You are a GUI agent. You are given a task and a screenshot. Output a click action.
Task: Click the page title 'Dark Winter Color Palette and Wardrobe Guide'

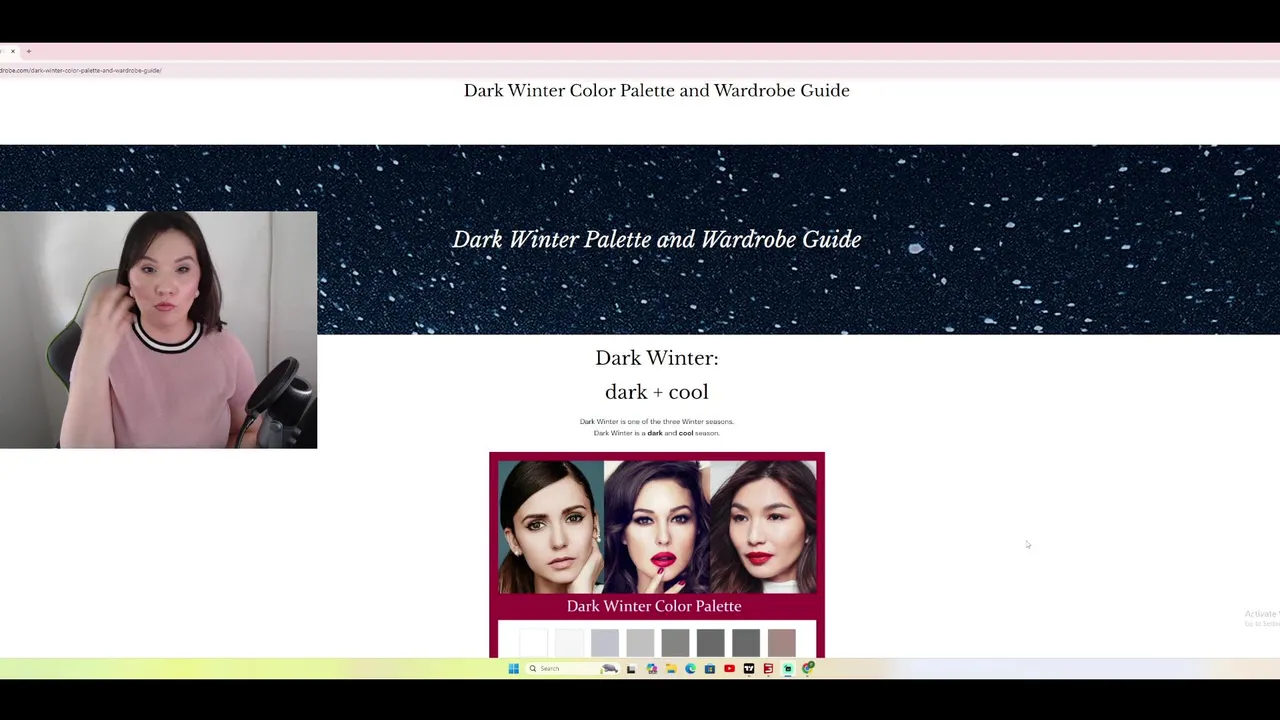657,90
